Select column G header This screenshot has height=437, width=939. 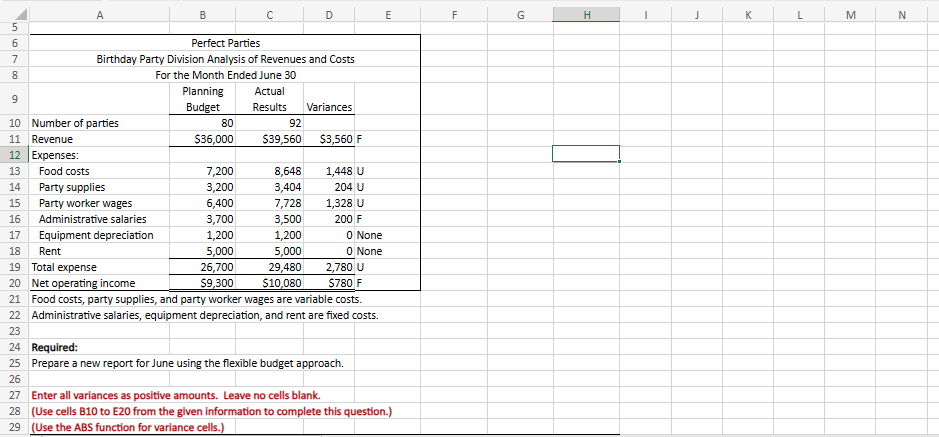pos(520,14)
